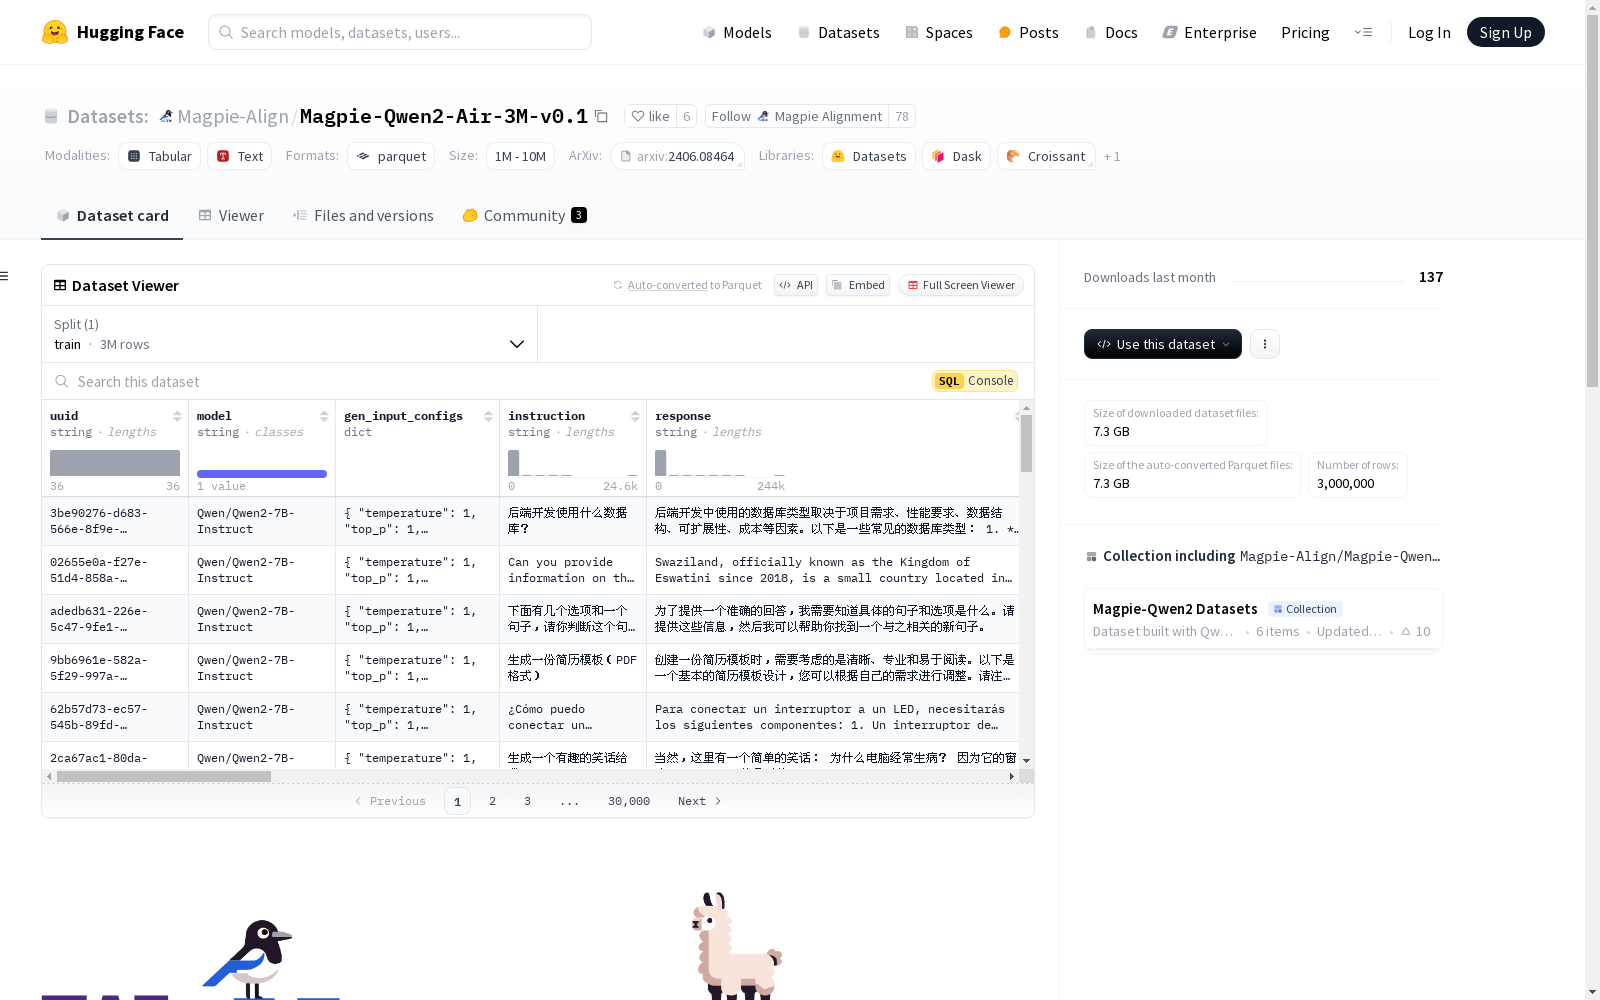This screenshot has width=1600, height=1000.
Task: Open Models in the top navigation
Action: tap(737, 32)
